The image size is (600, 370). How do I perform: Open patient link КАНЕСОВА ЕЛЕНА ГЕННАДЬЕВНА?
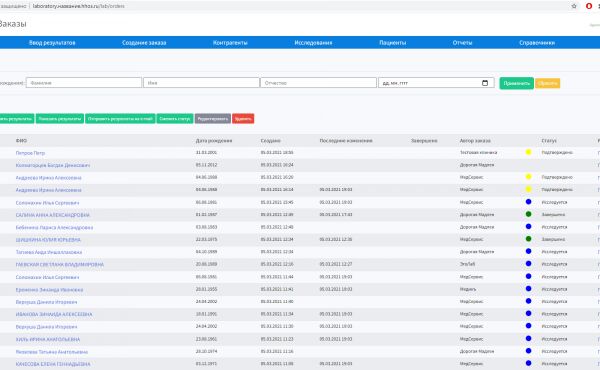[x=53, y=364]
